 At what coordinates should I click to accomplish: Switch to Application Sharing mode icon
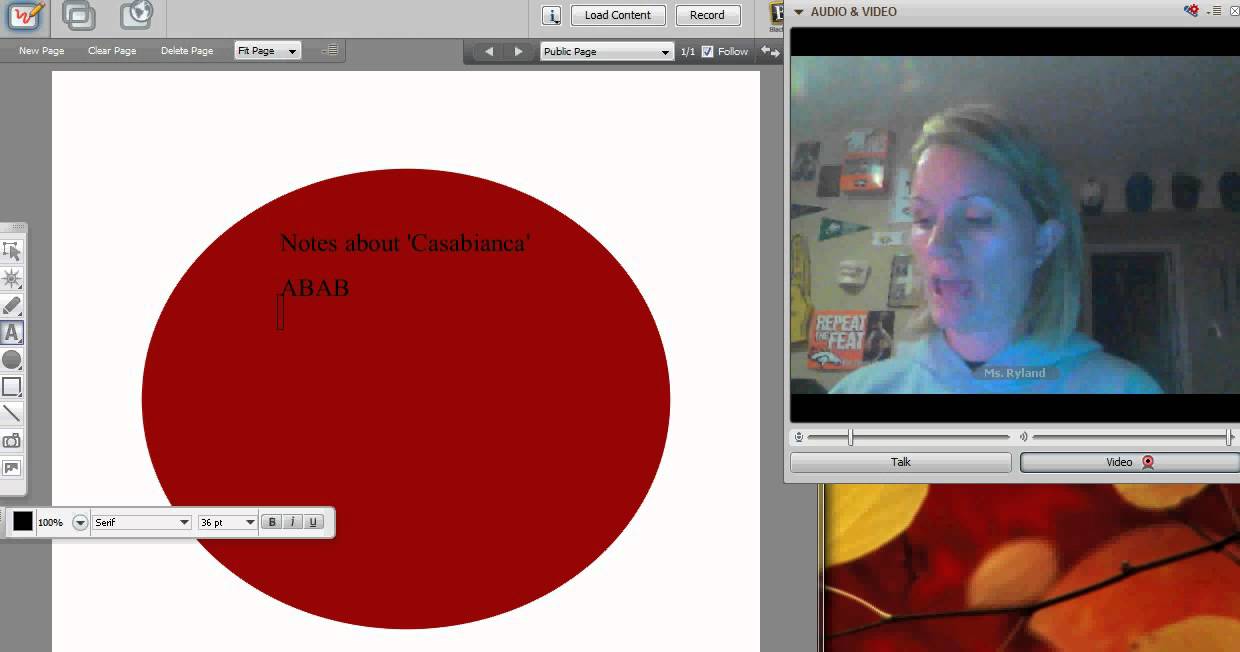click(x=79, y=15)
